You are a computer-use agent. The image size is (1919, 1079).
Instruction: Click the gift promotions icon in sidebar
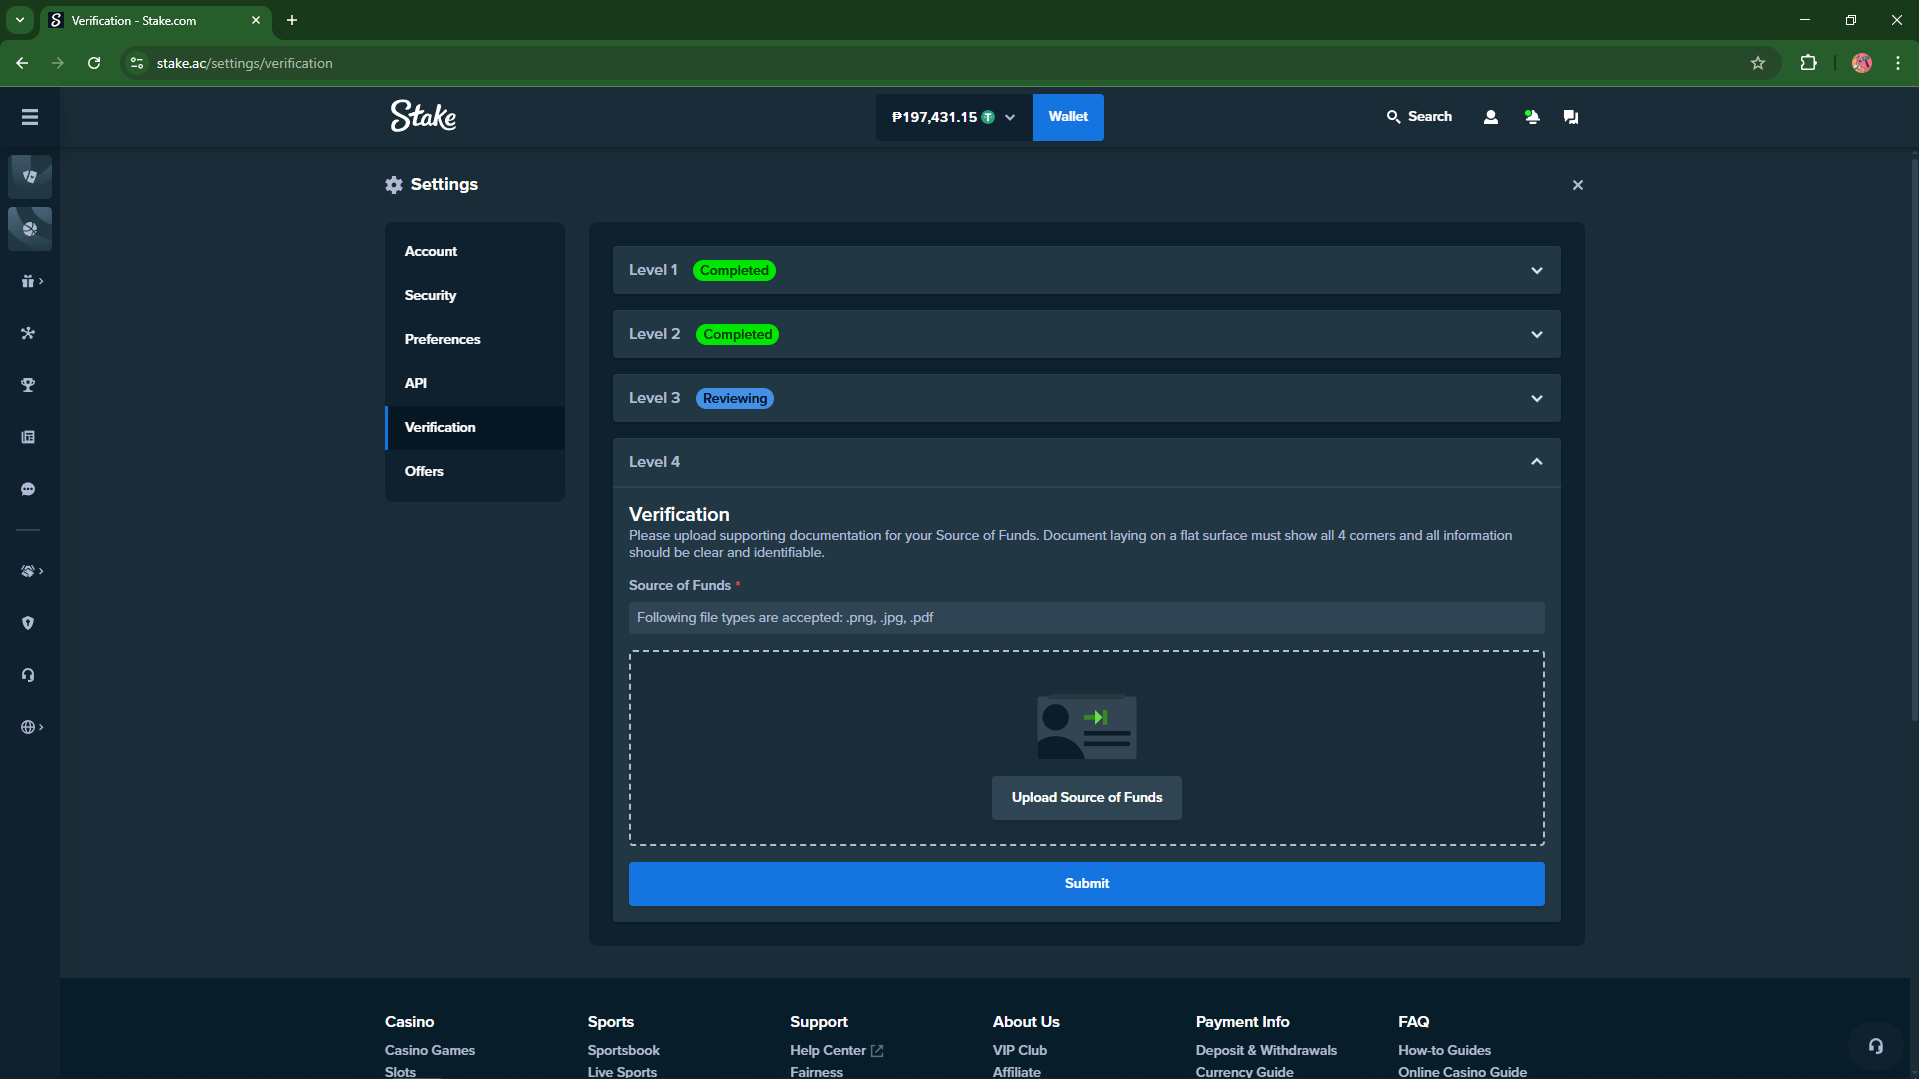click(30, 282)
